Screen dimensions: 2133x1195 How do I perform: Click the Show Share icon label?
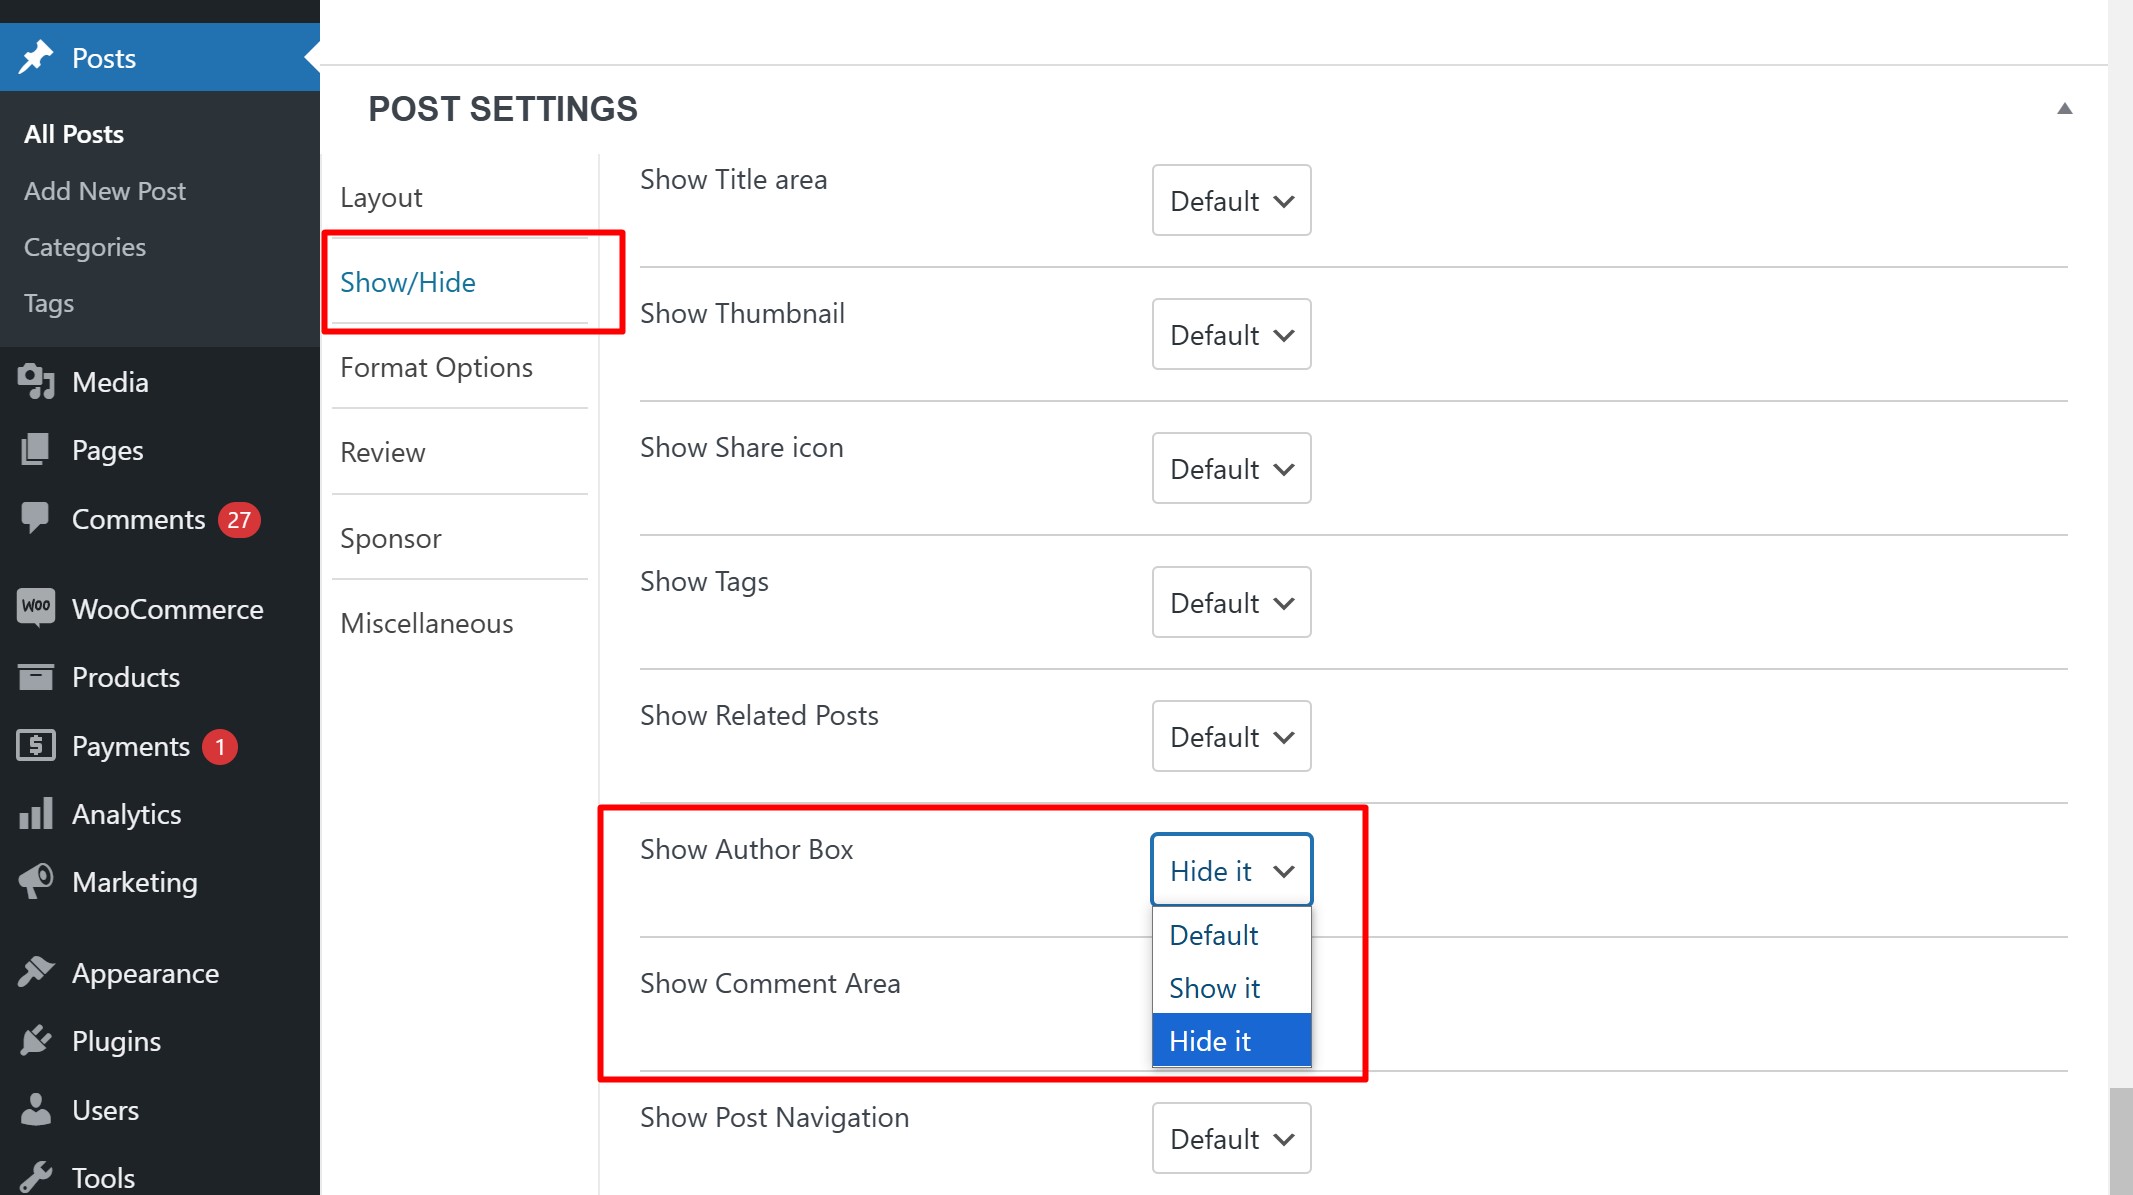tap(742, 447)
